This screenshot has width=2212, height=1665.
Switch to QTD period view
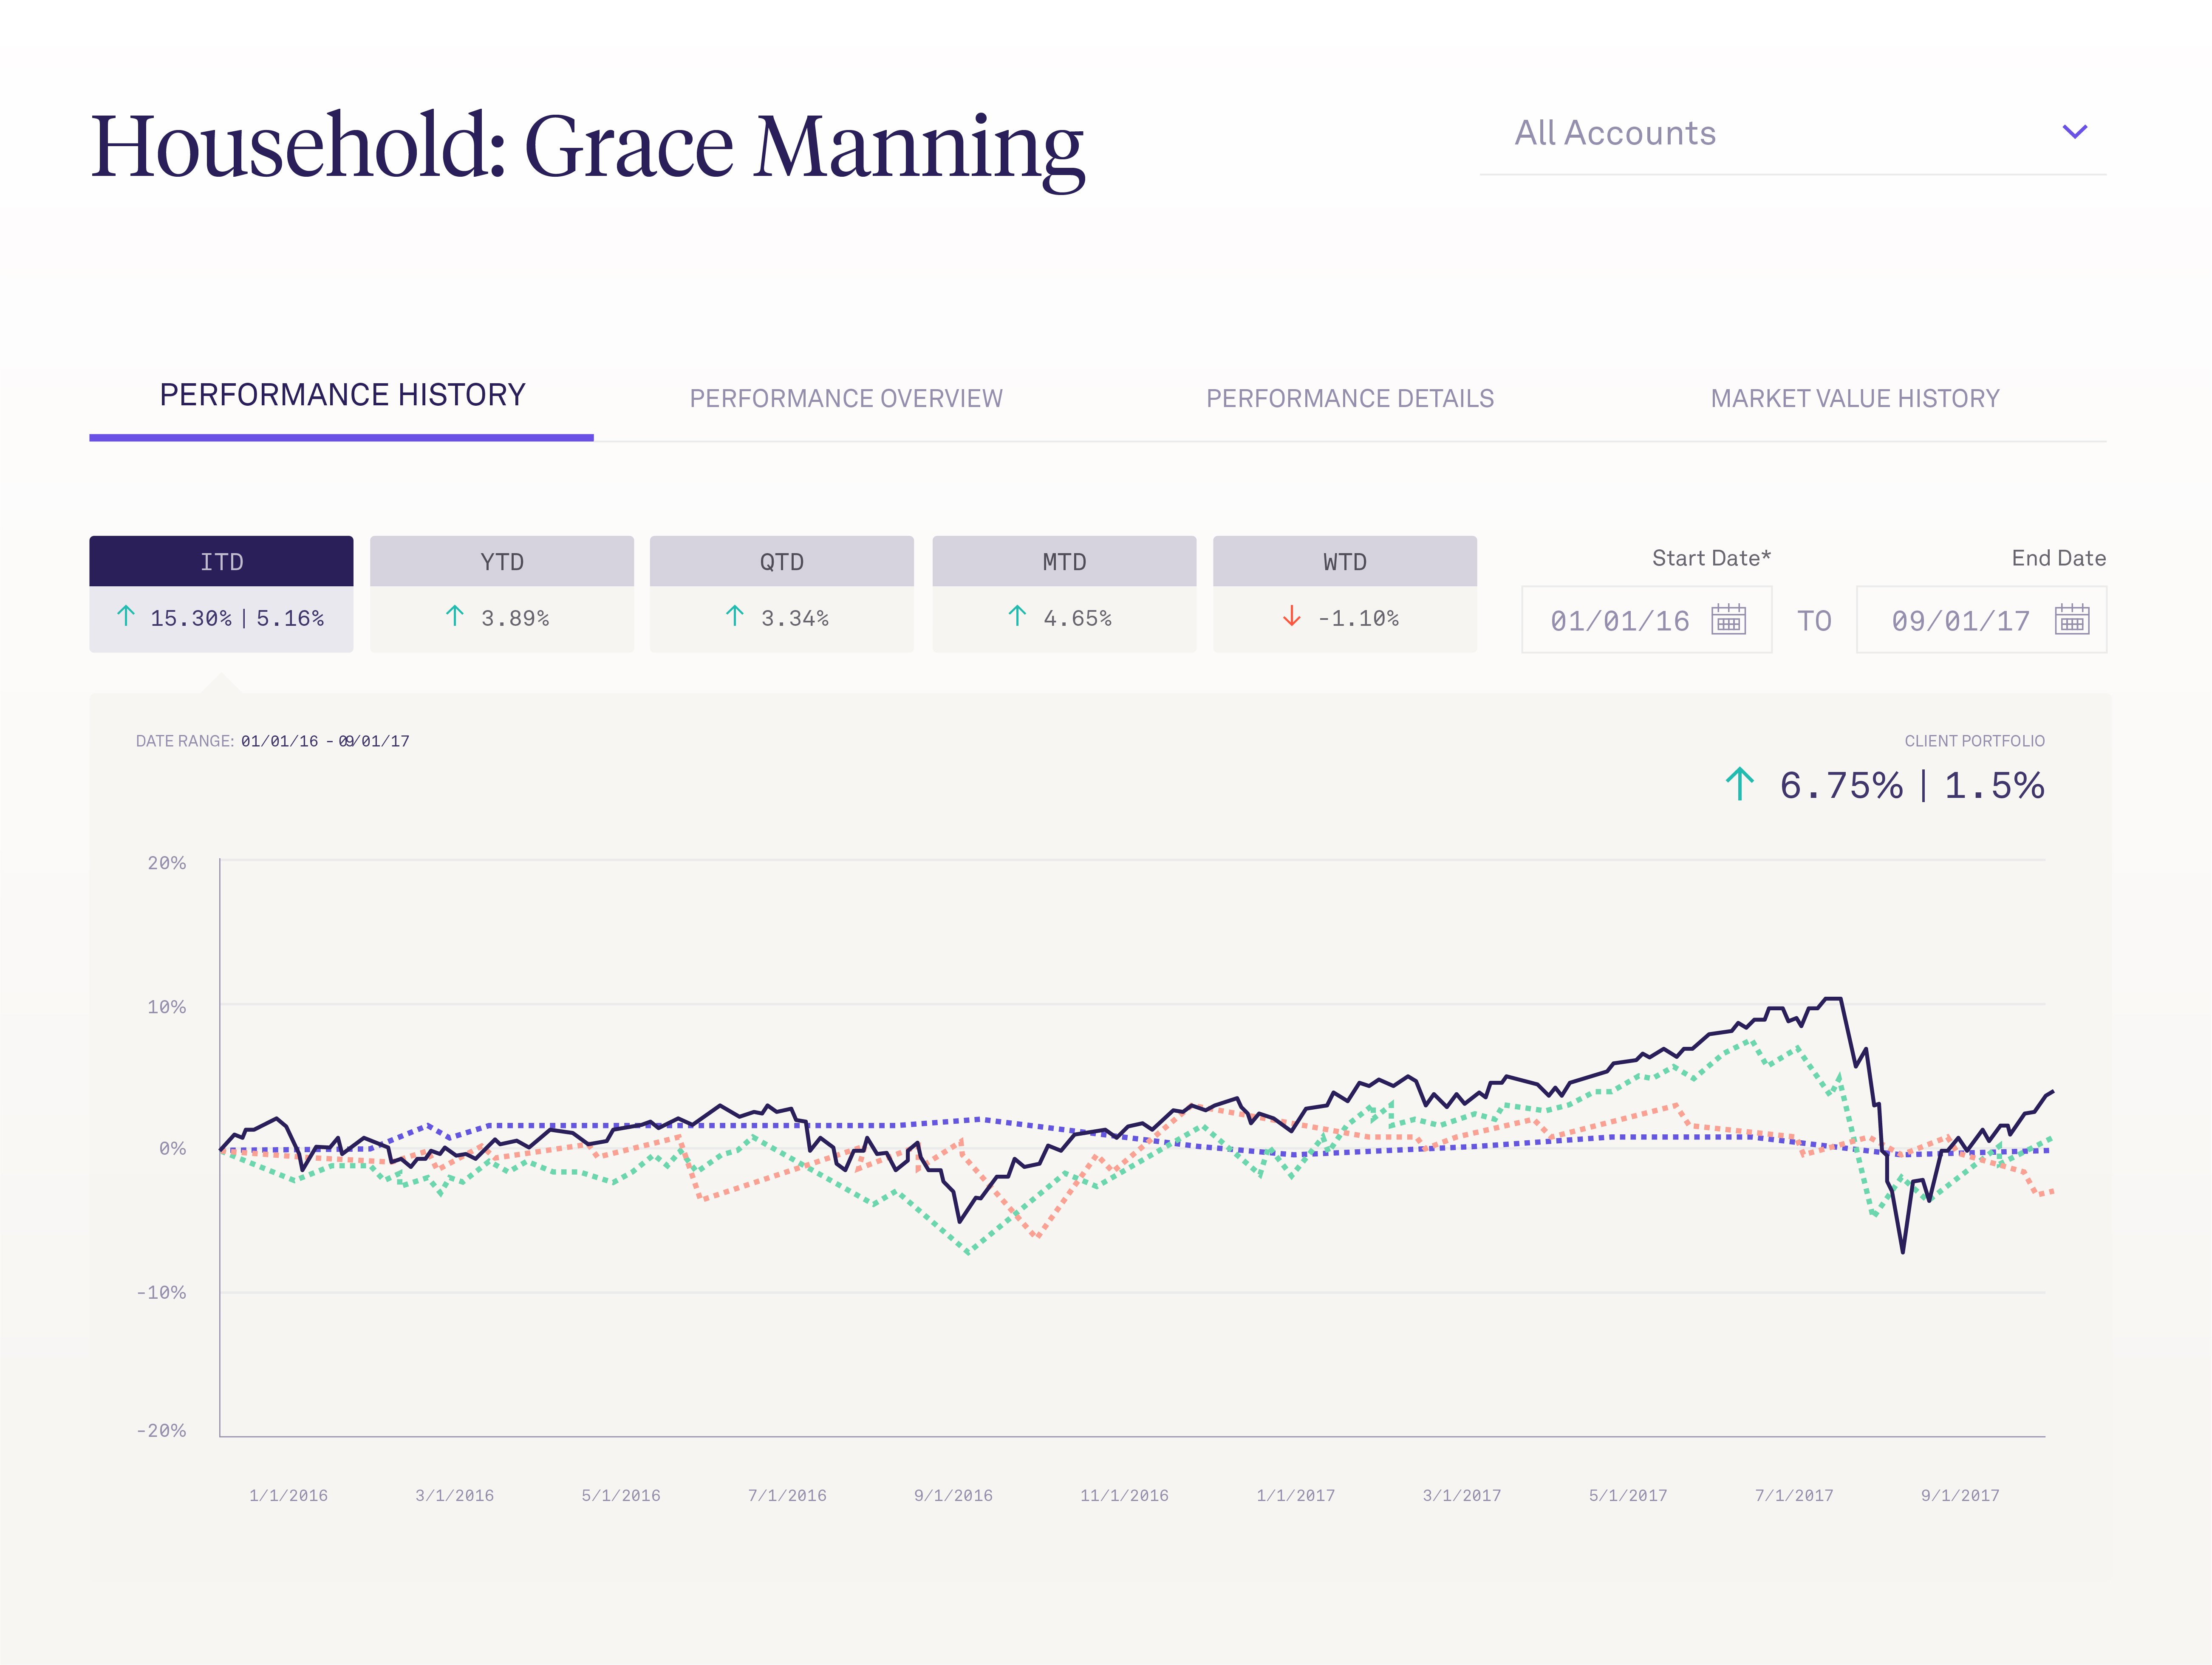[x=782, y=562]
